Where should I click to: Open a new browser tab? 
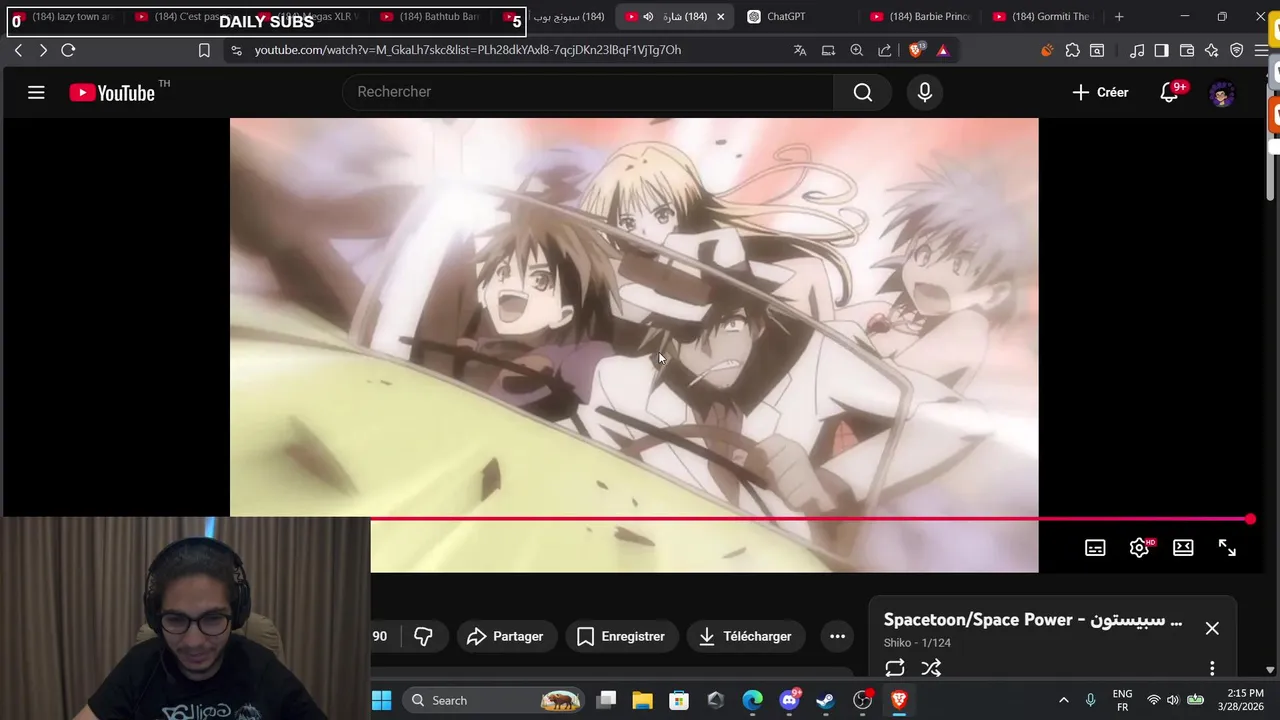point(1119,17)
